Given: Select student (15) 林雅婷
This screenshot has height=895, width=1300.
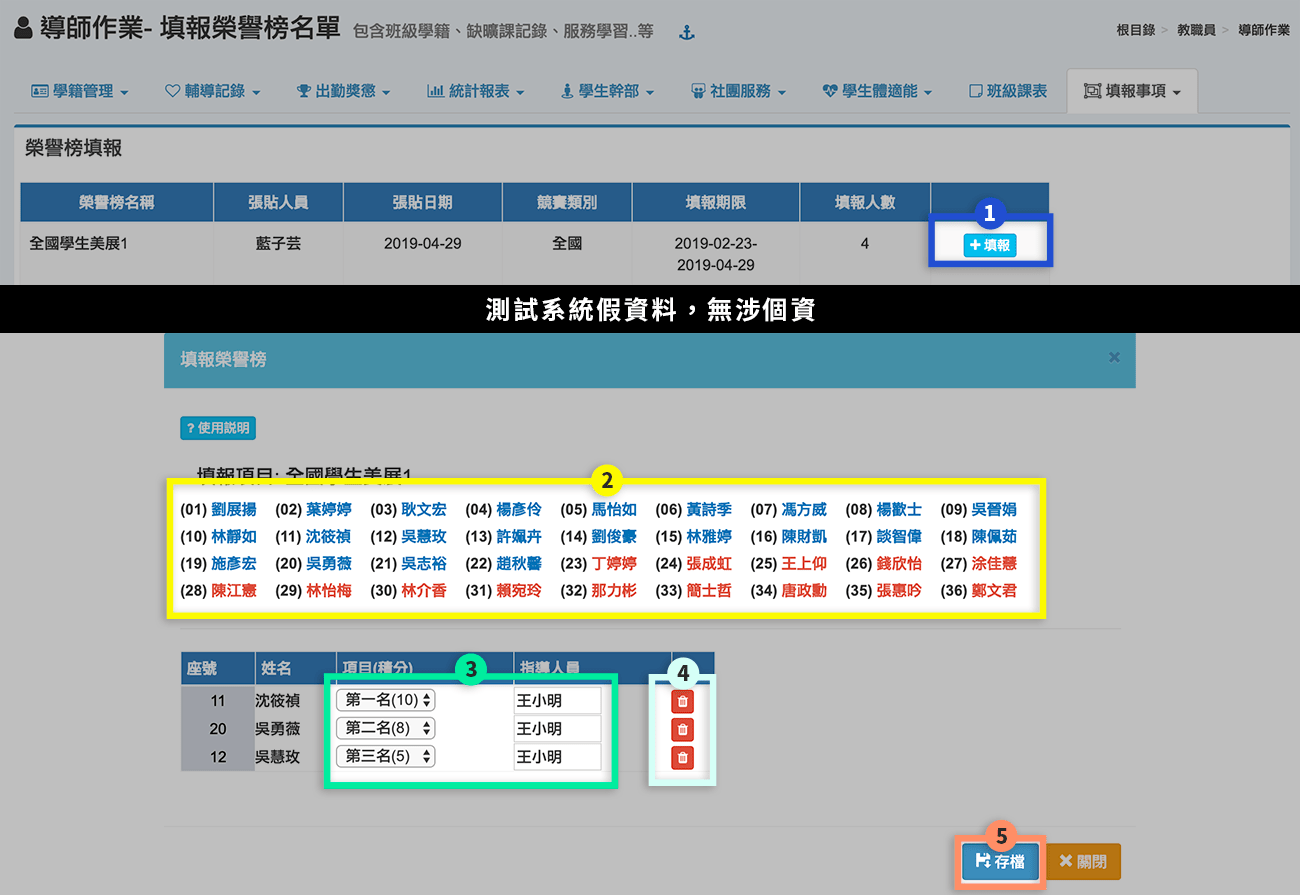Looking at the screenshot, I should (709, 536).
